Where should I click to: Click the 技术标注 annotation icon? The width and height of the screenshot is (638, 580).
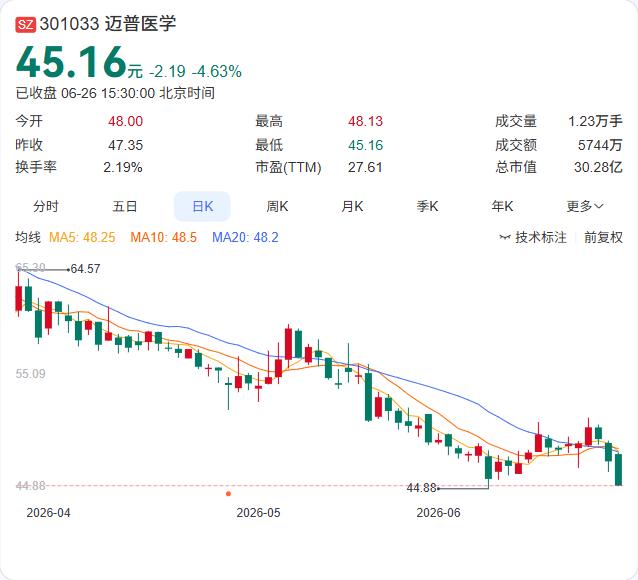click(505, 237)
